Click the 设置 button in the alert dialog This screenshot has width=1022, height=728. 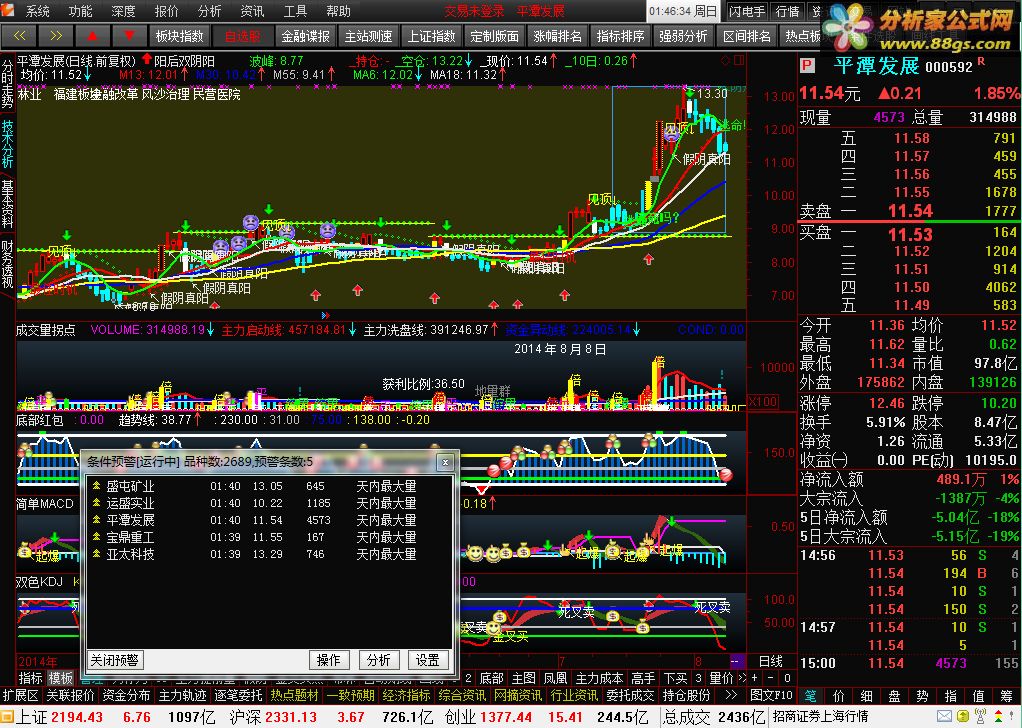[428, 660]
